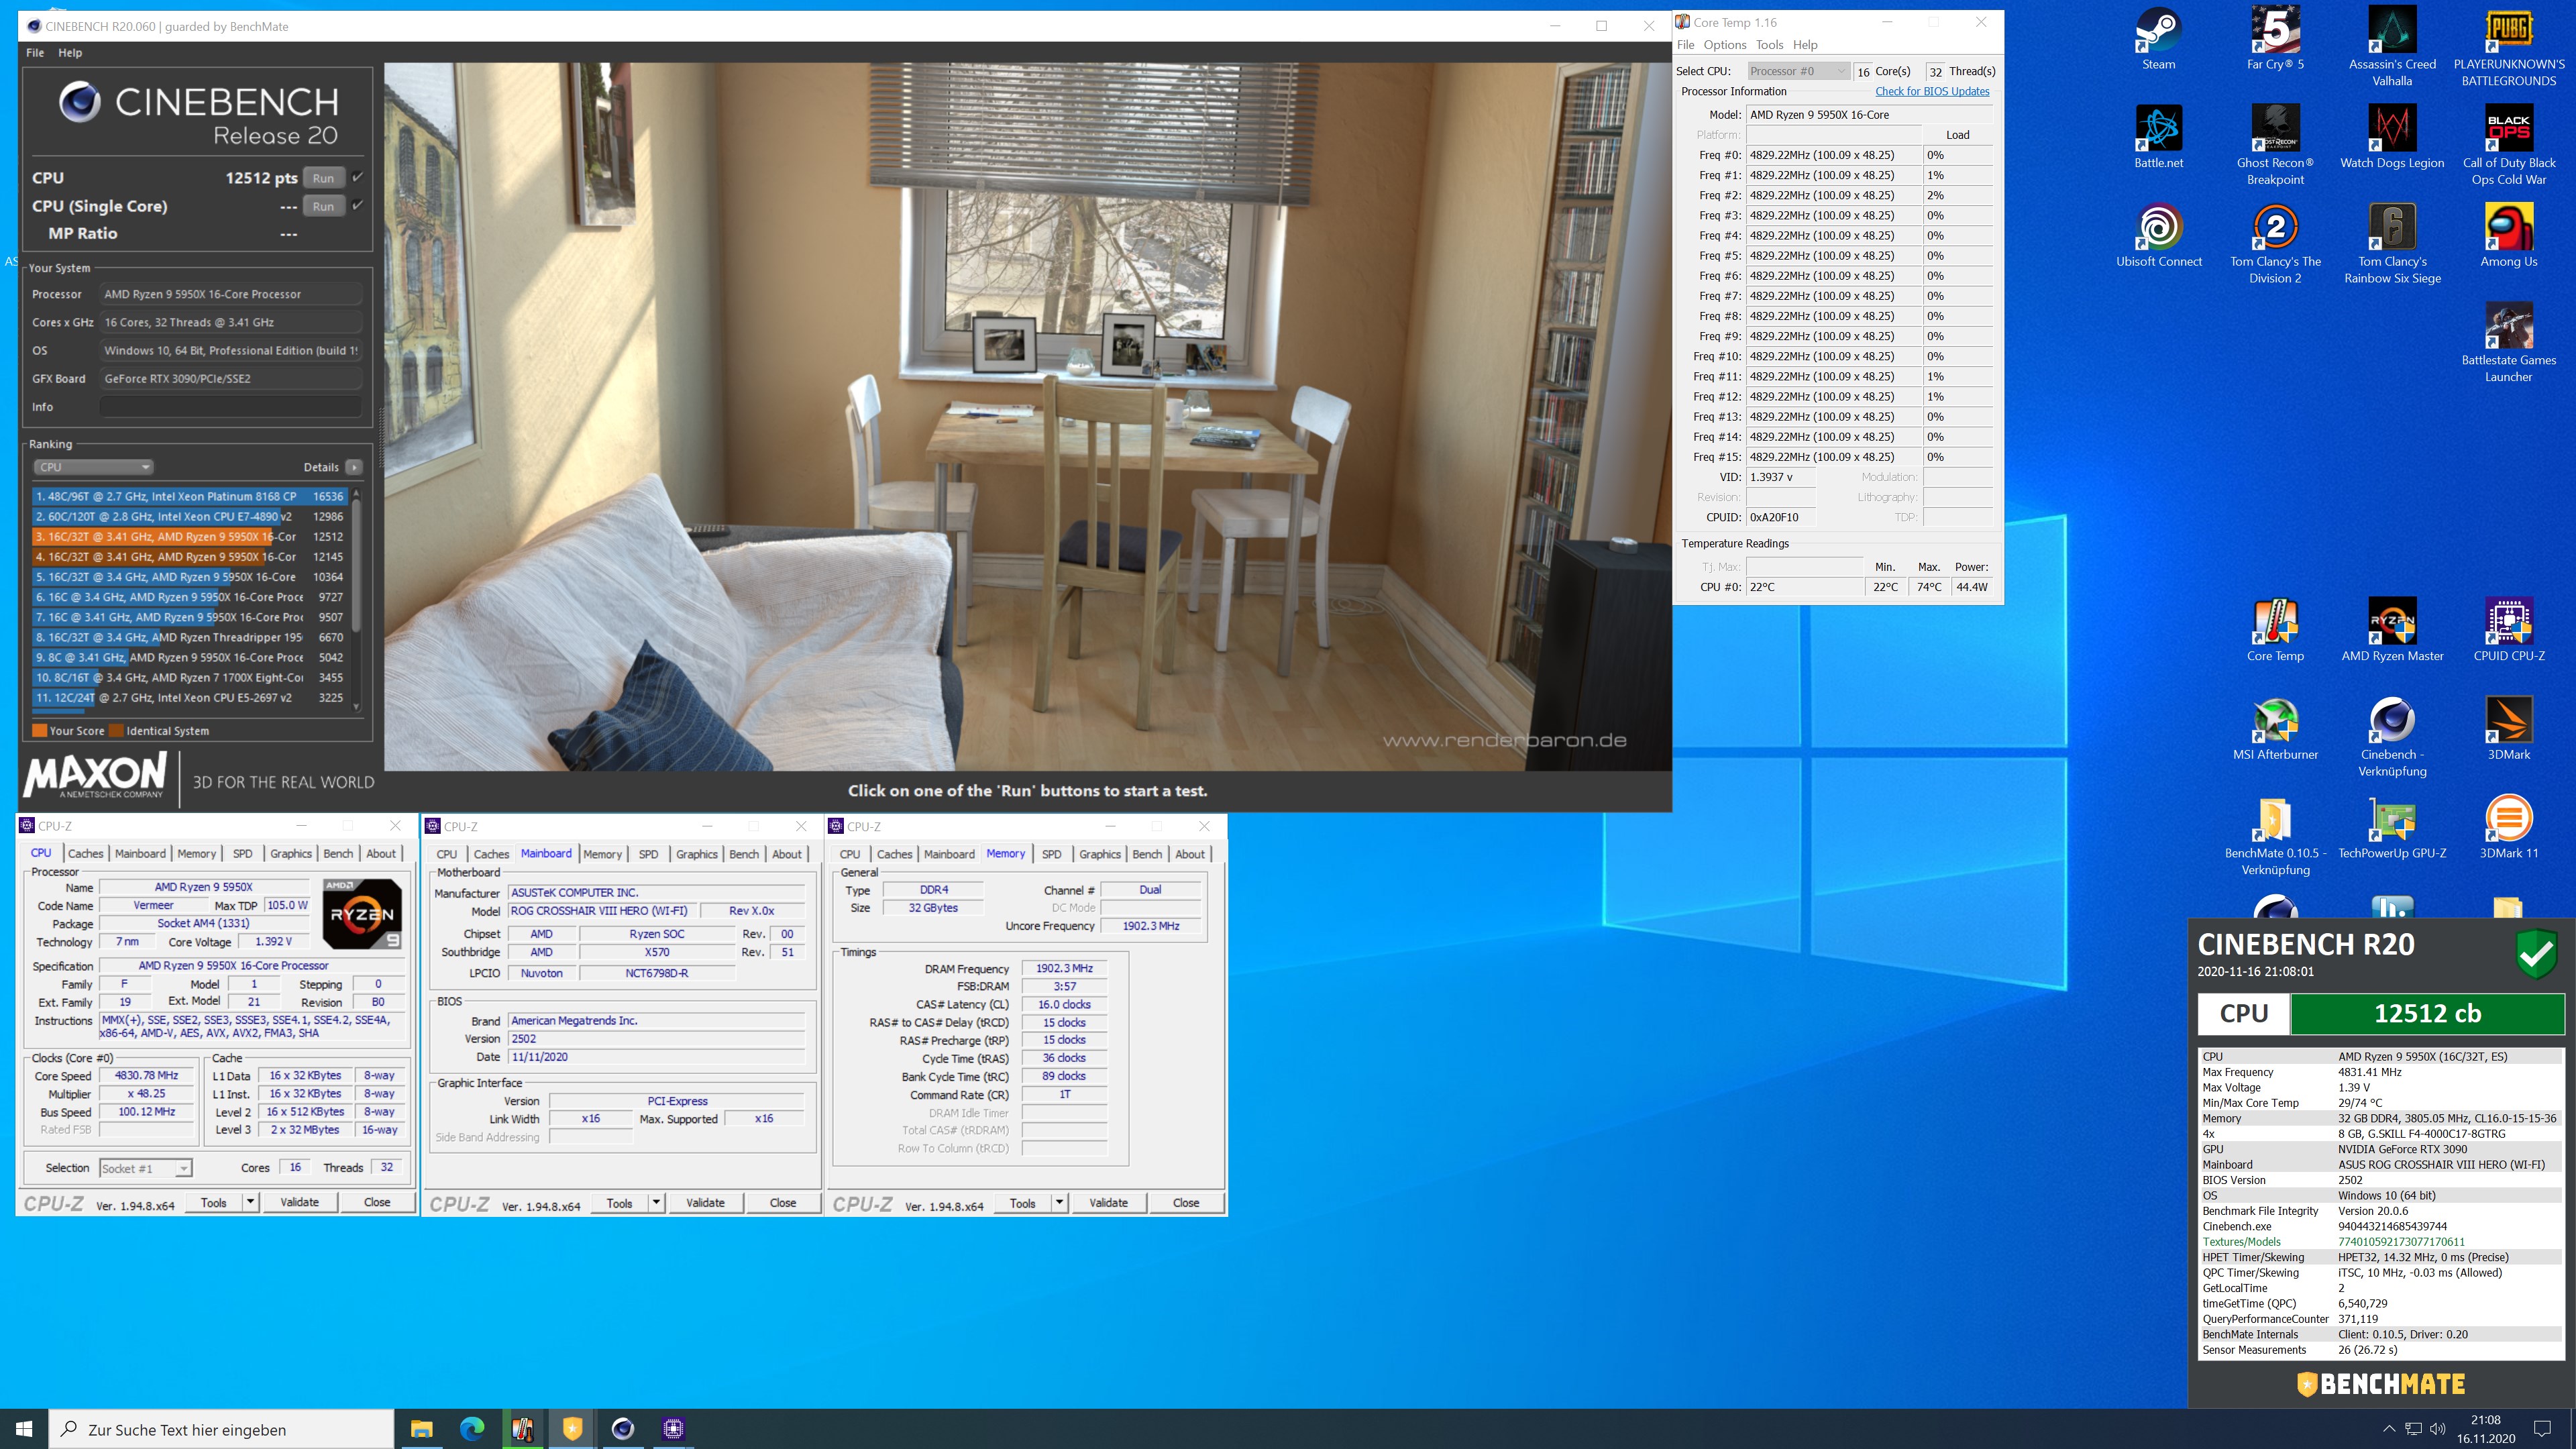Click the CPU-Z taskbar icon
This screenshot has width=2576, height=1449.
(x=672, y=1428)
